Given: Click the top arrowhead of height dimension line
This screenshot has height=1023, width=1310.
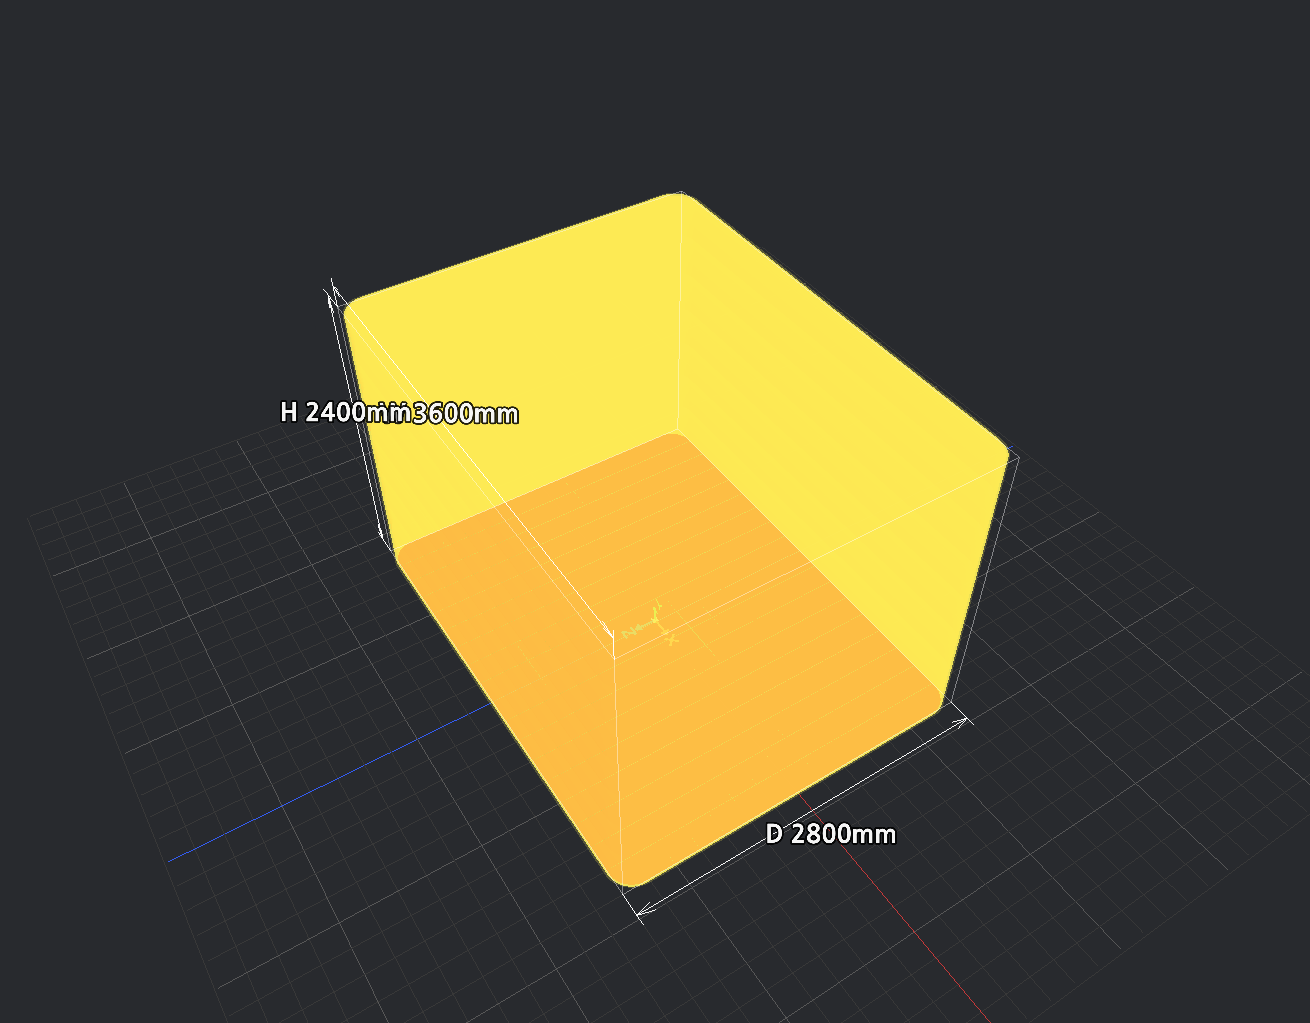Looking at the screenshot, I should pyautogui.click(x=332, y=299).
